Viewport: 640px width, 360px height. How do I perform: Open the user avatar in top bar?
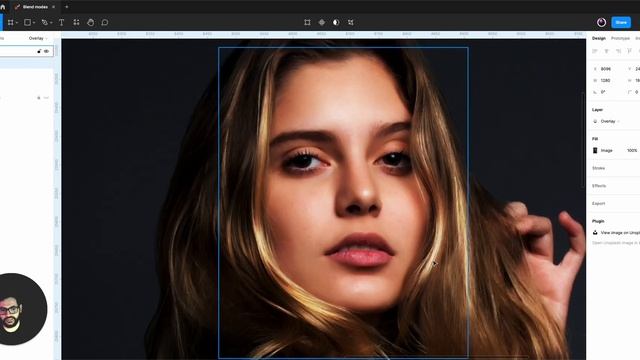click(x=601, y=22)
